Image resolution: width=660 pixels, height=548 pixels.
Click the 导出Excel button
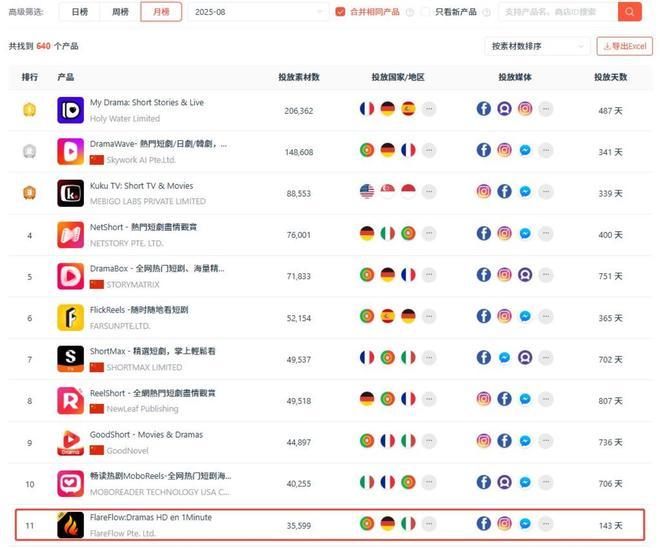coord(625,46)
